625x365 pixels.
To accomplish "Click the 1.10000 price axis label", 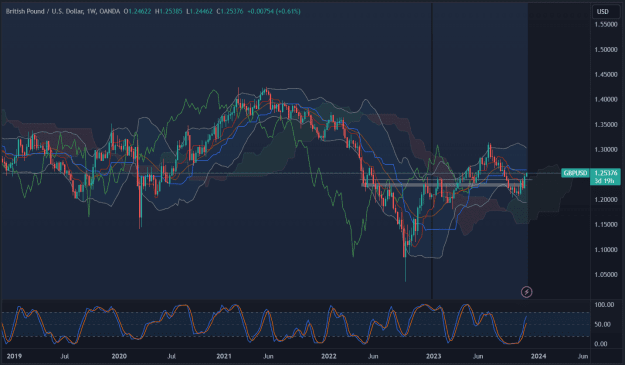I will [x=606, y=250].
